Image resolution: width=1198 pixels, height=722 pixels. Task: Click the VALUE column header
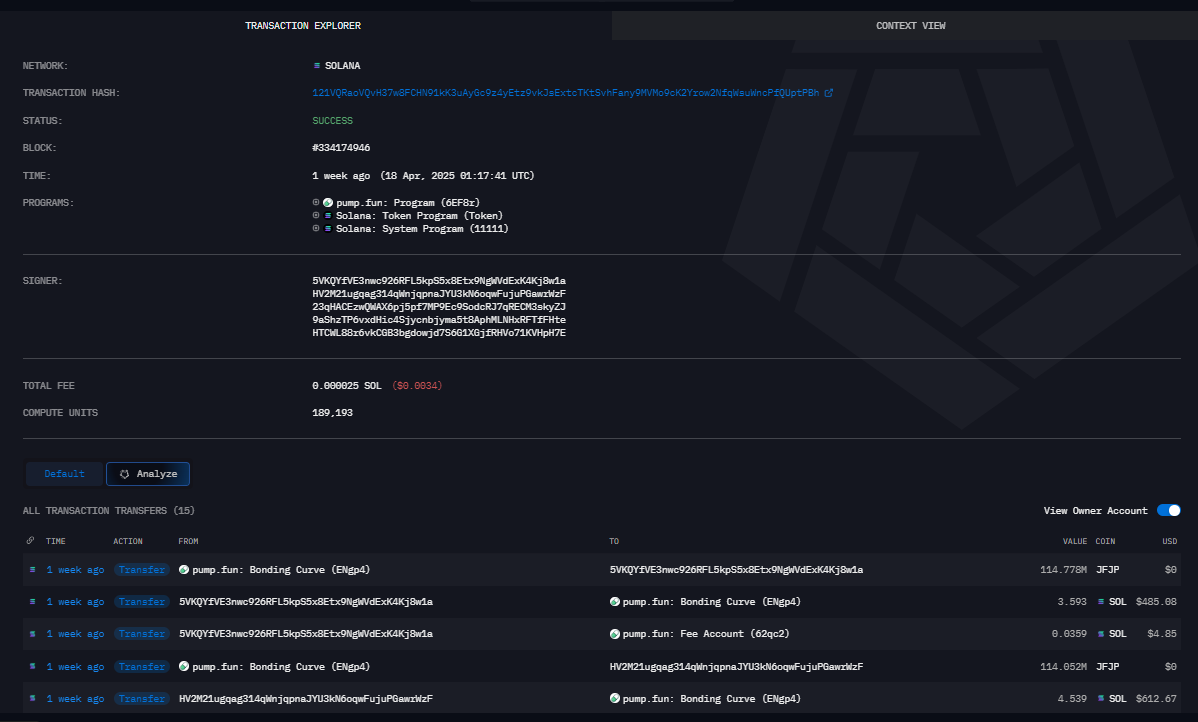coord(1074,541)
